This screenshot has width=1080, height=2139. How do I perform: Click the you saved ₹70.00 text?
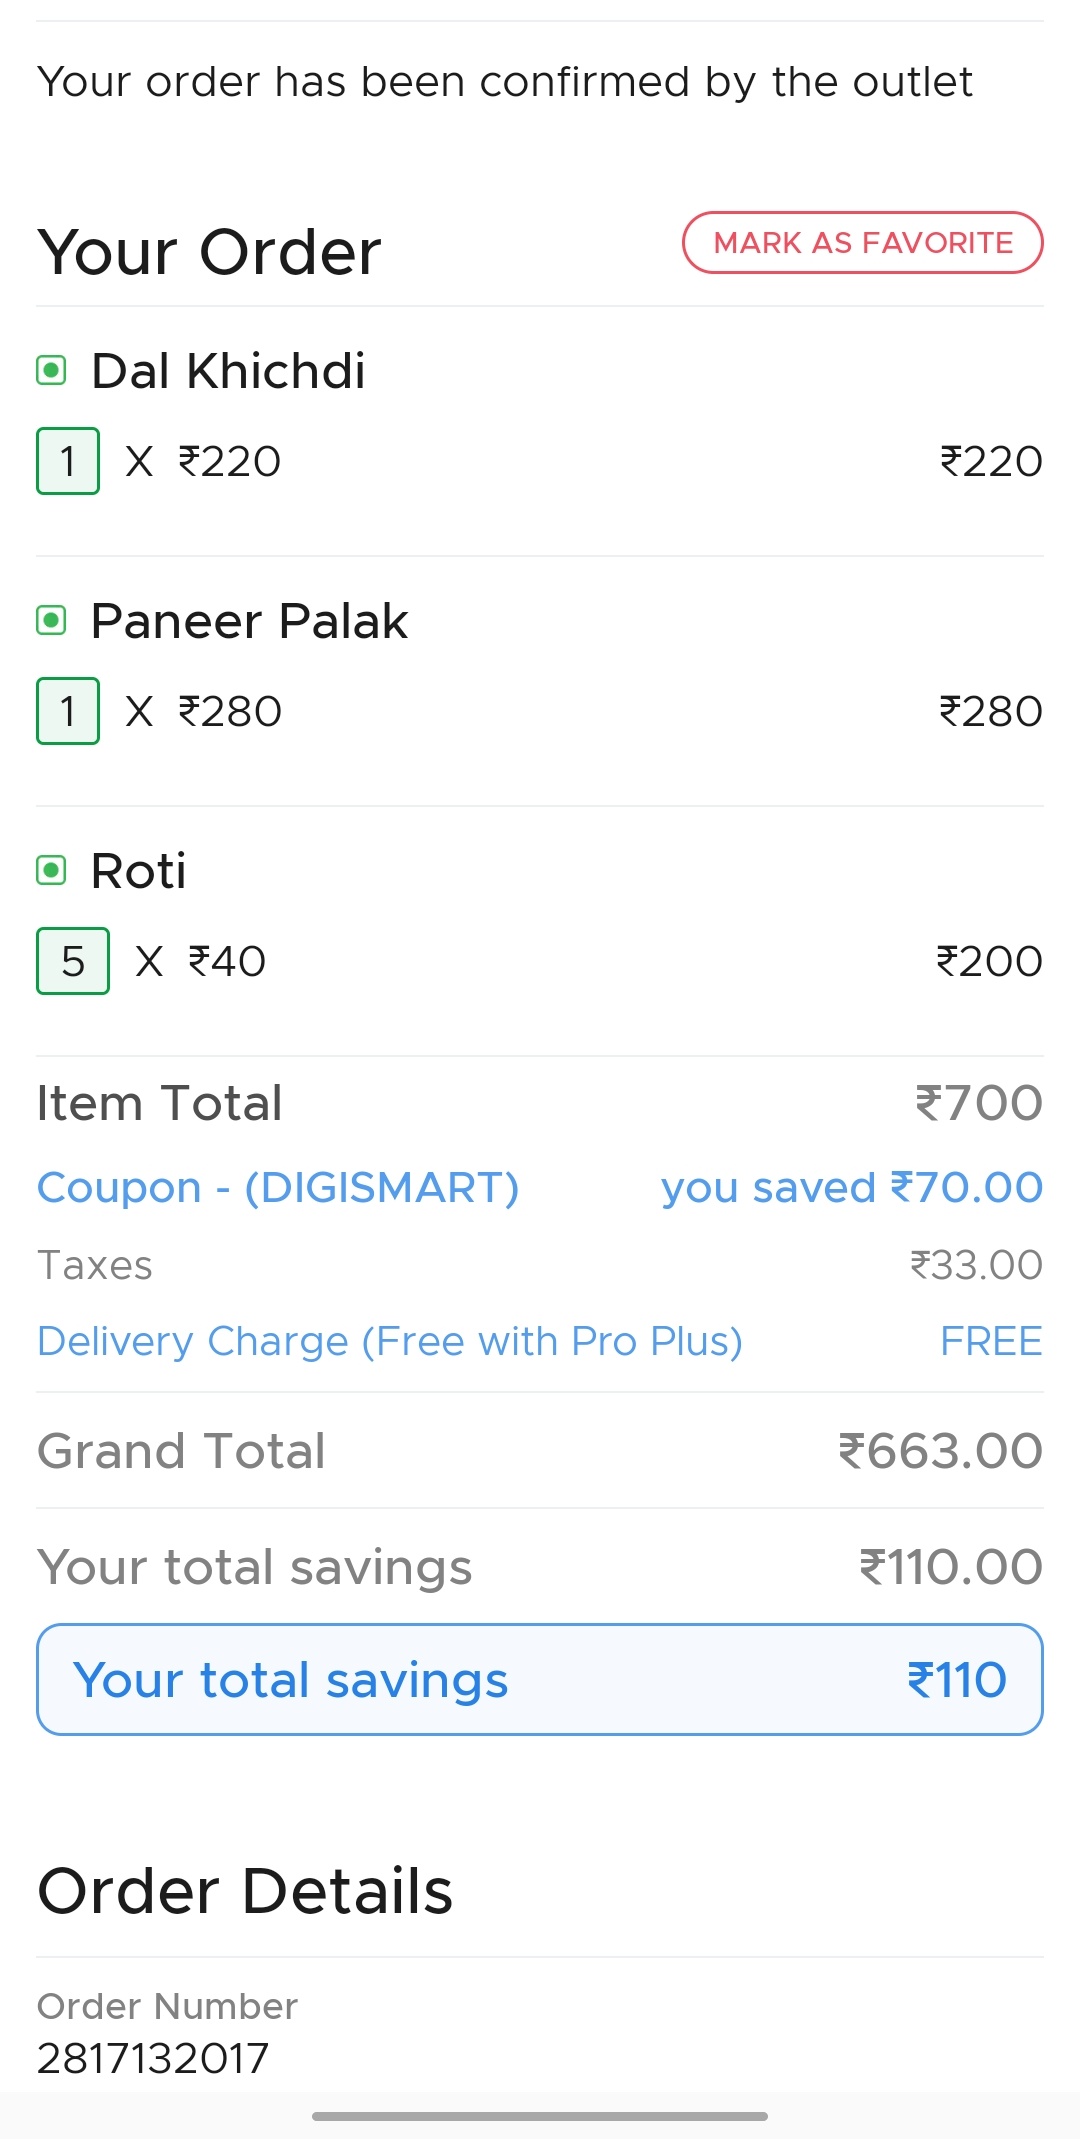pyautogui.click(x=851, y=1188)
